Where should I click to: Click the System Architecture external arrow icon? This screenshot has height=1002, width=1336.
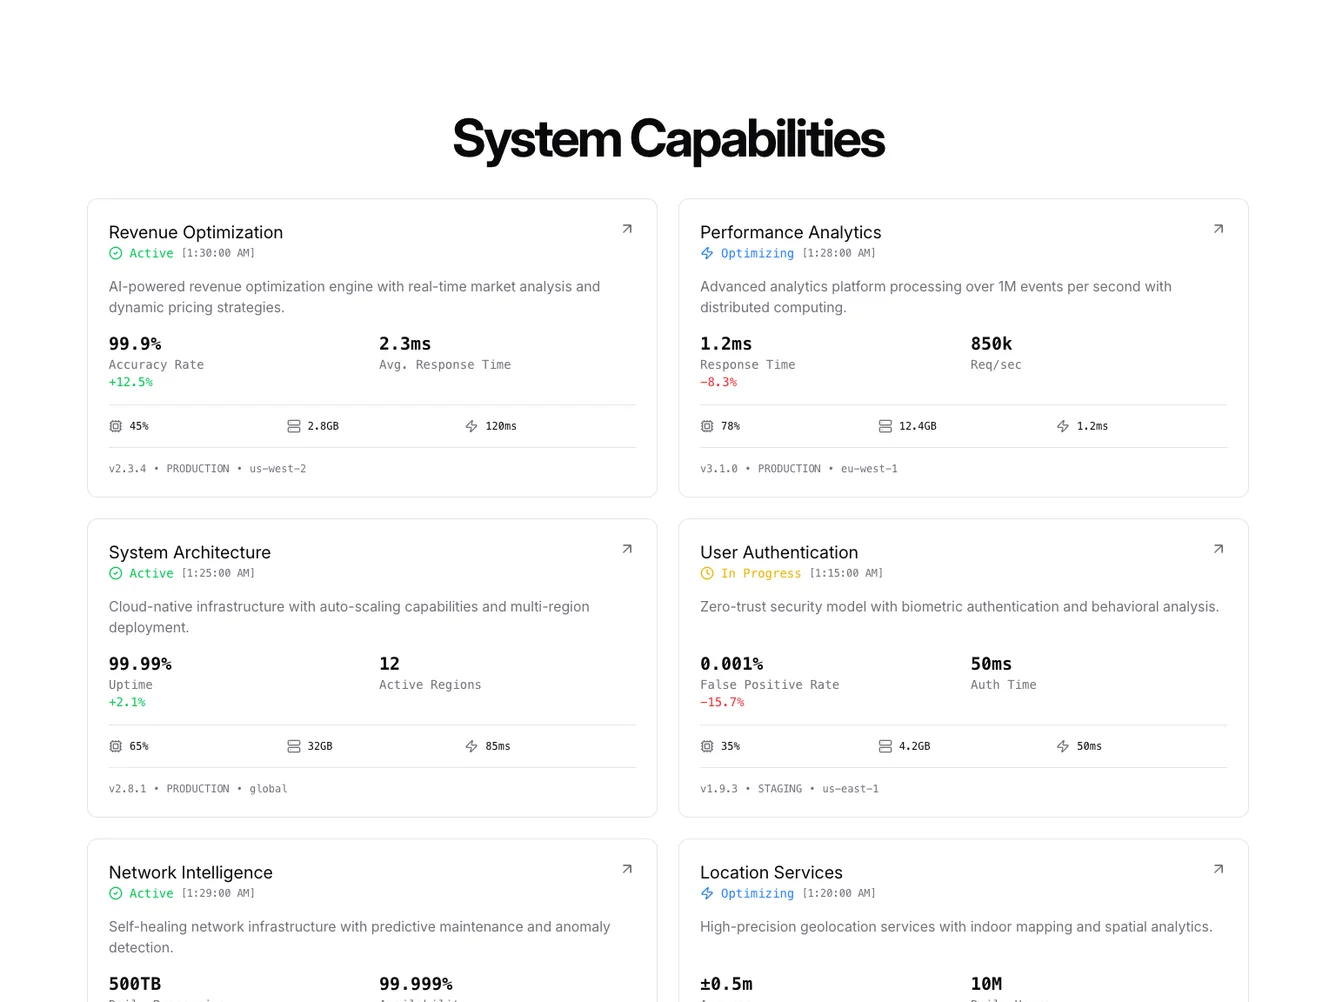(627, 549)
